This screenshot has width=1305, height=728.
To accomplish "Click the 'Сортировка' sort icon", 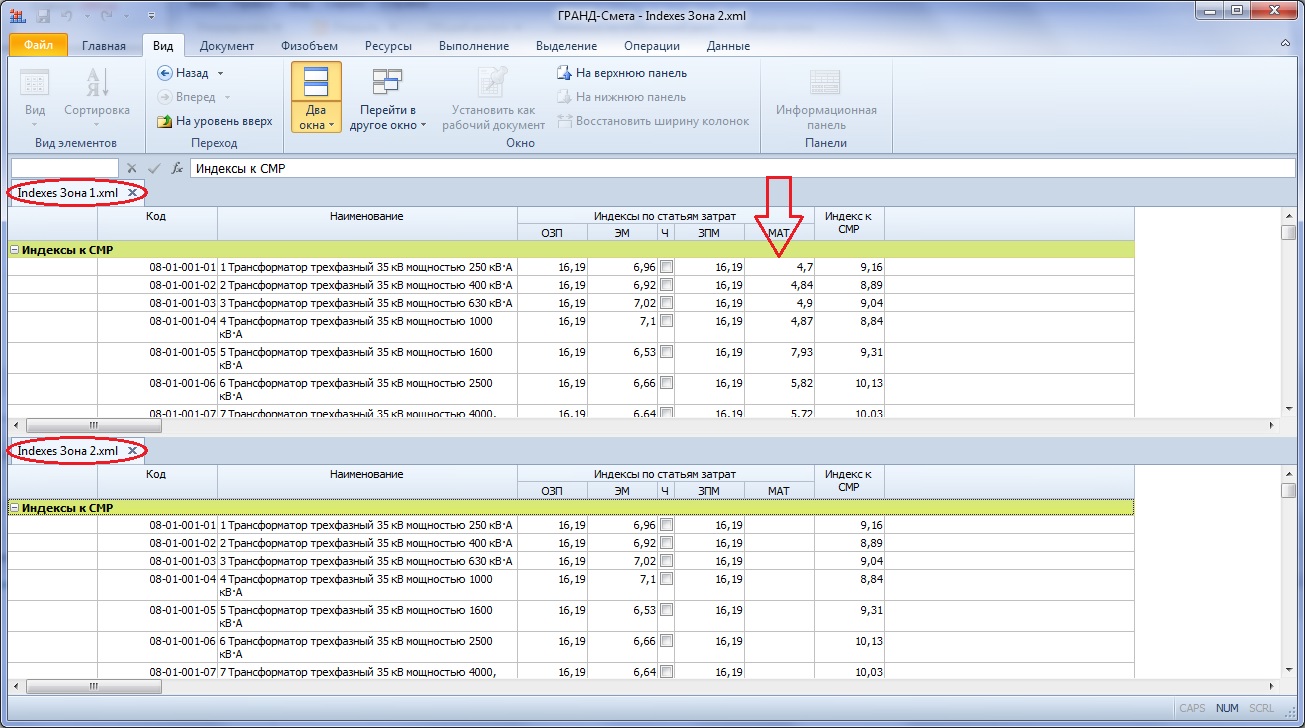I will (97, 84).
